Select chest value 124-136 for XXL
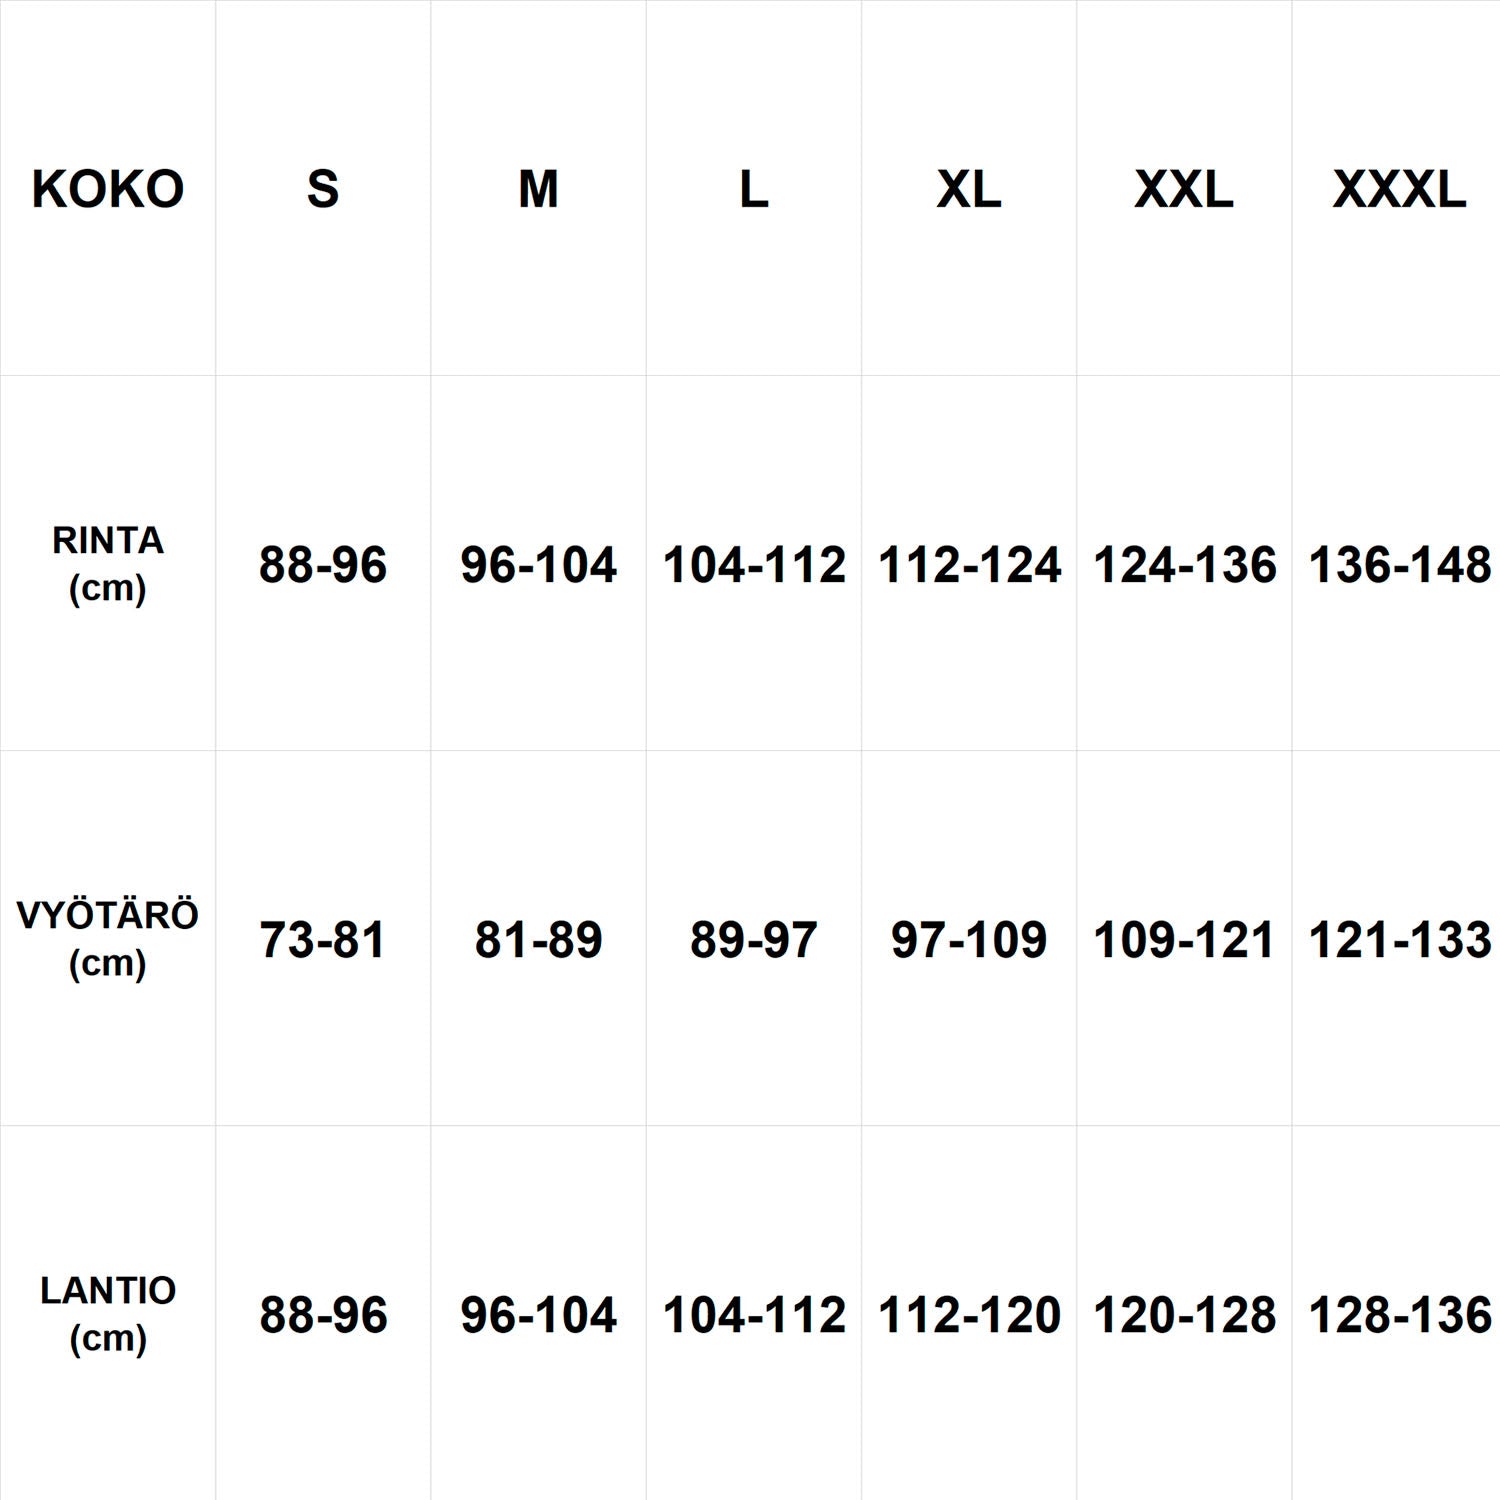1500x1500 pixels. 1184,565
